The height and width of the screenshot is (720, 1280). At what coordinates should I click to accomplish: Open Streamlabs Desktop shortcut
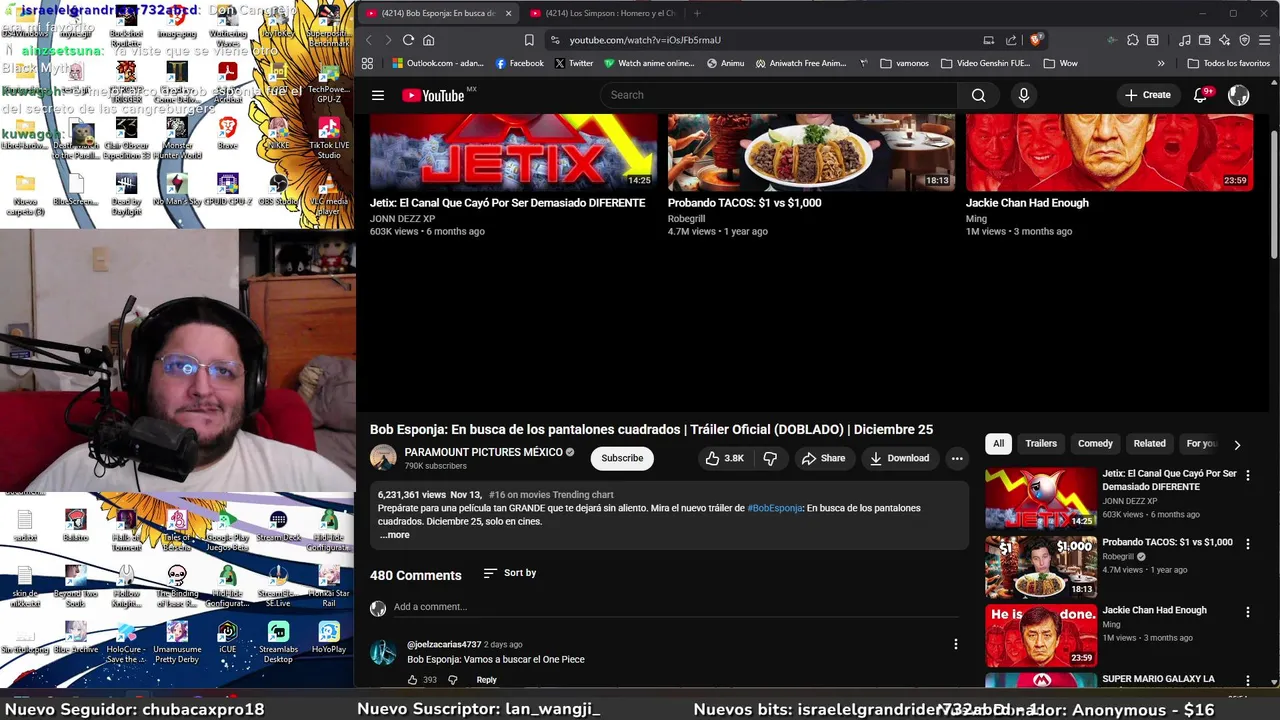tap(278, 642)
